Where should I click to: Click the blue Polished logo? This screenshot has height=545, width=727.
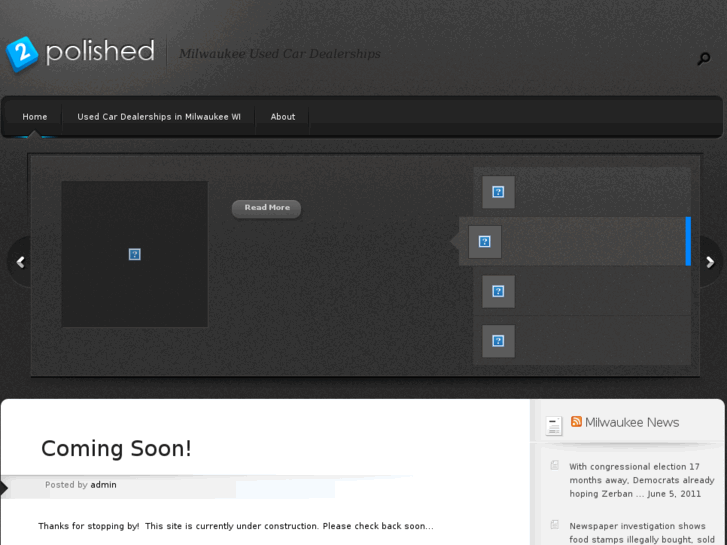pyautogui.click(x=80, y=53)
